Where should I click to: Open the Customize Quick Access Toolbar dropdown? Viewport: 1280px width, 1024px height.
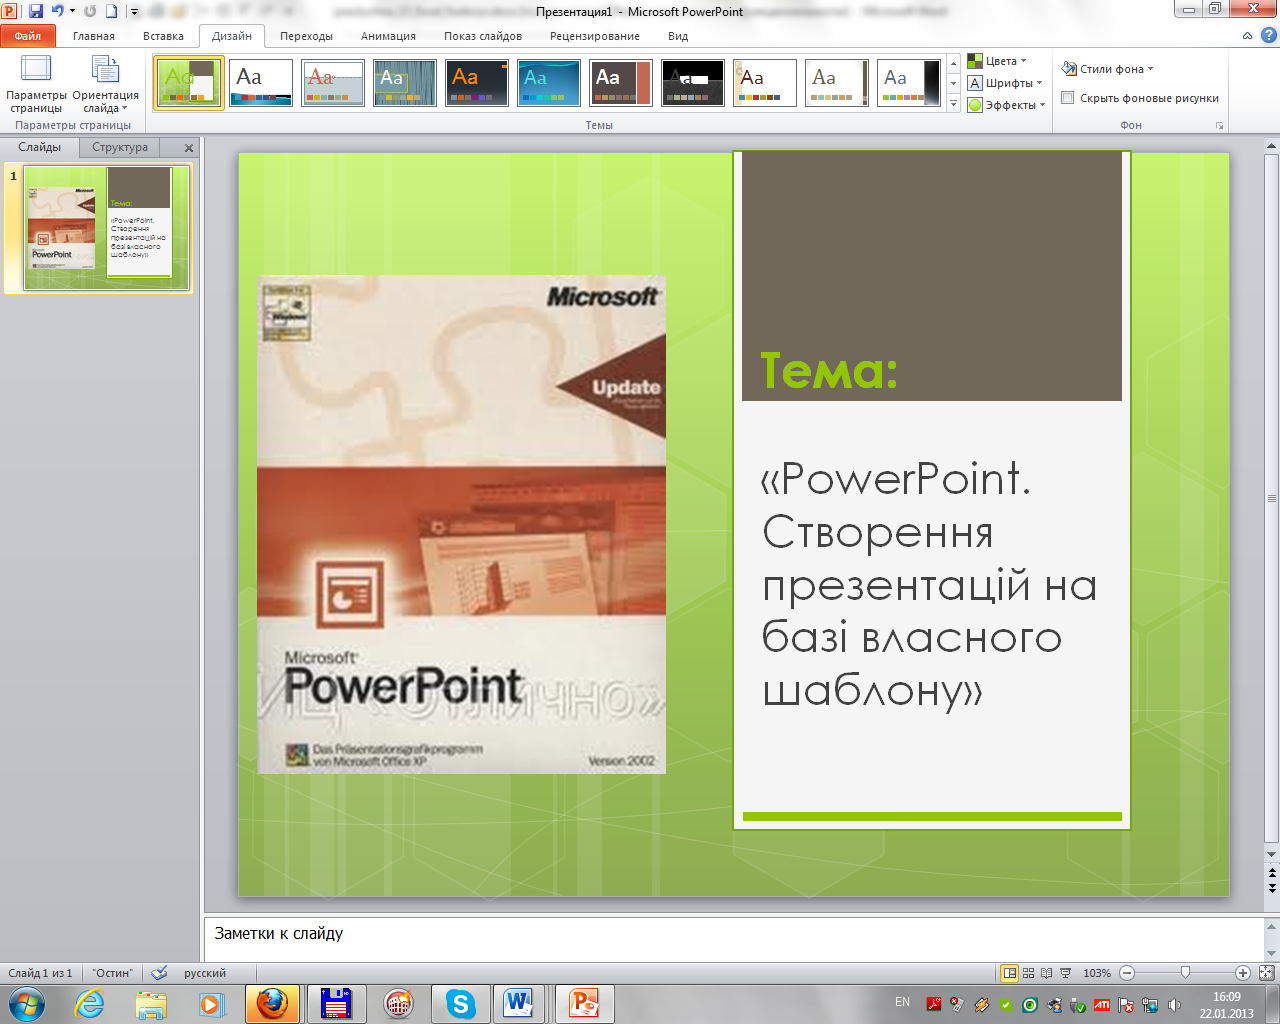tap(134, 11)
